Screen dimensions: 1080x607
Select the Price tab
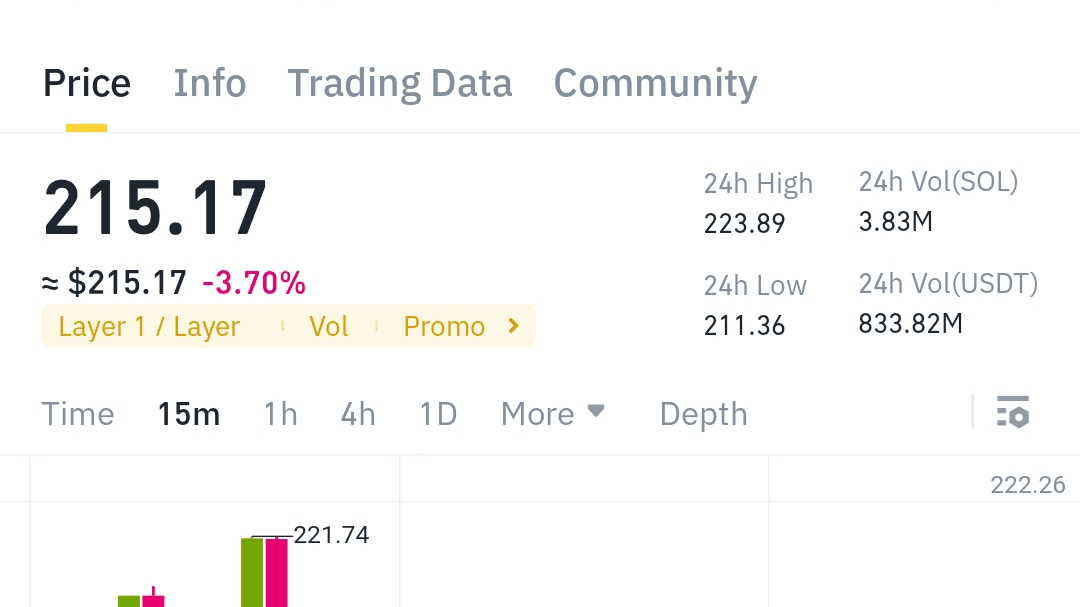[x=87, y=83]
